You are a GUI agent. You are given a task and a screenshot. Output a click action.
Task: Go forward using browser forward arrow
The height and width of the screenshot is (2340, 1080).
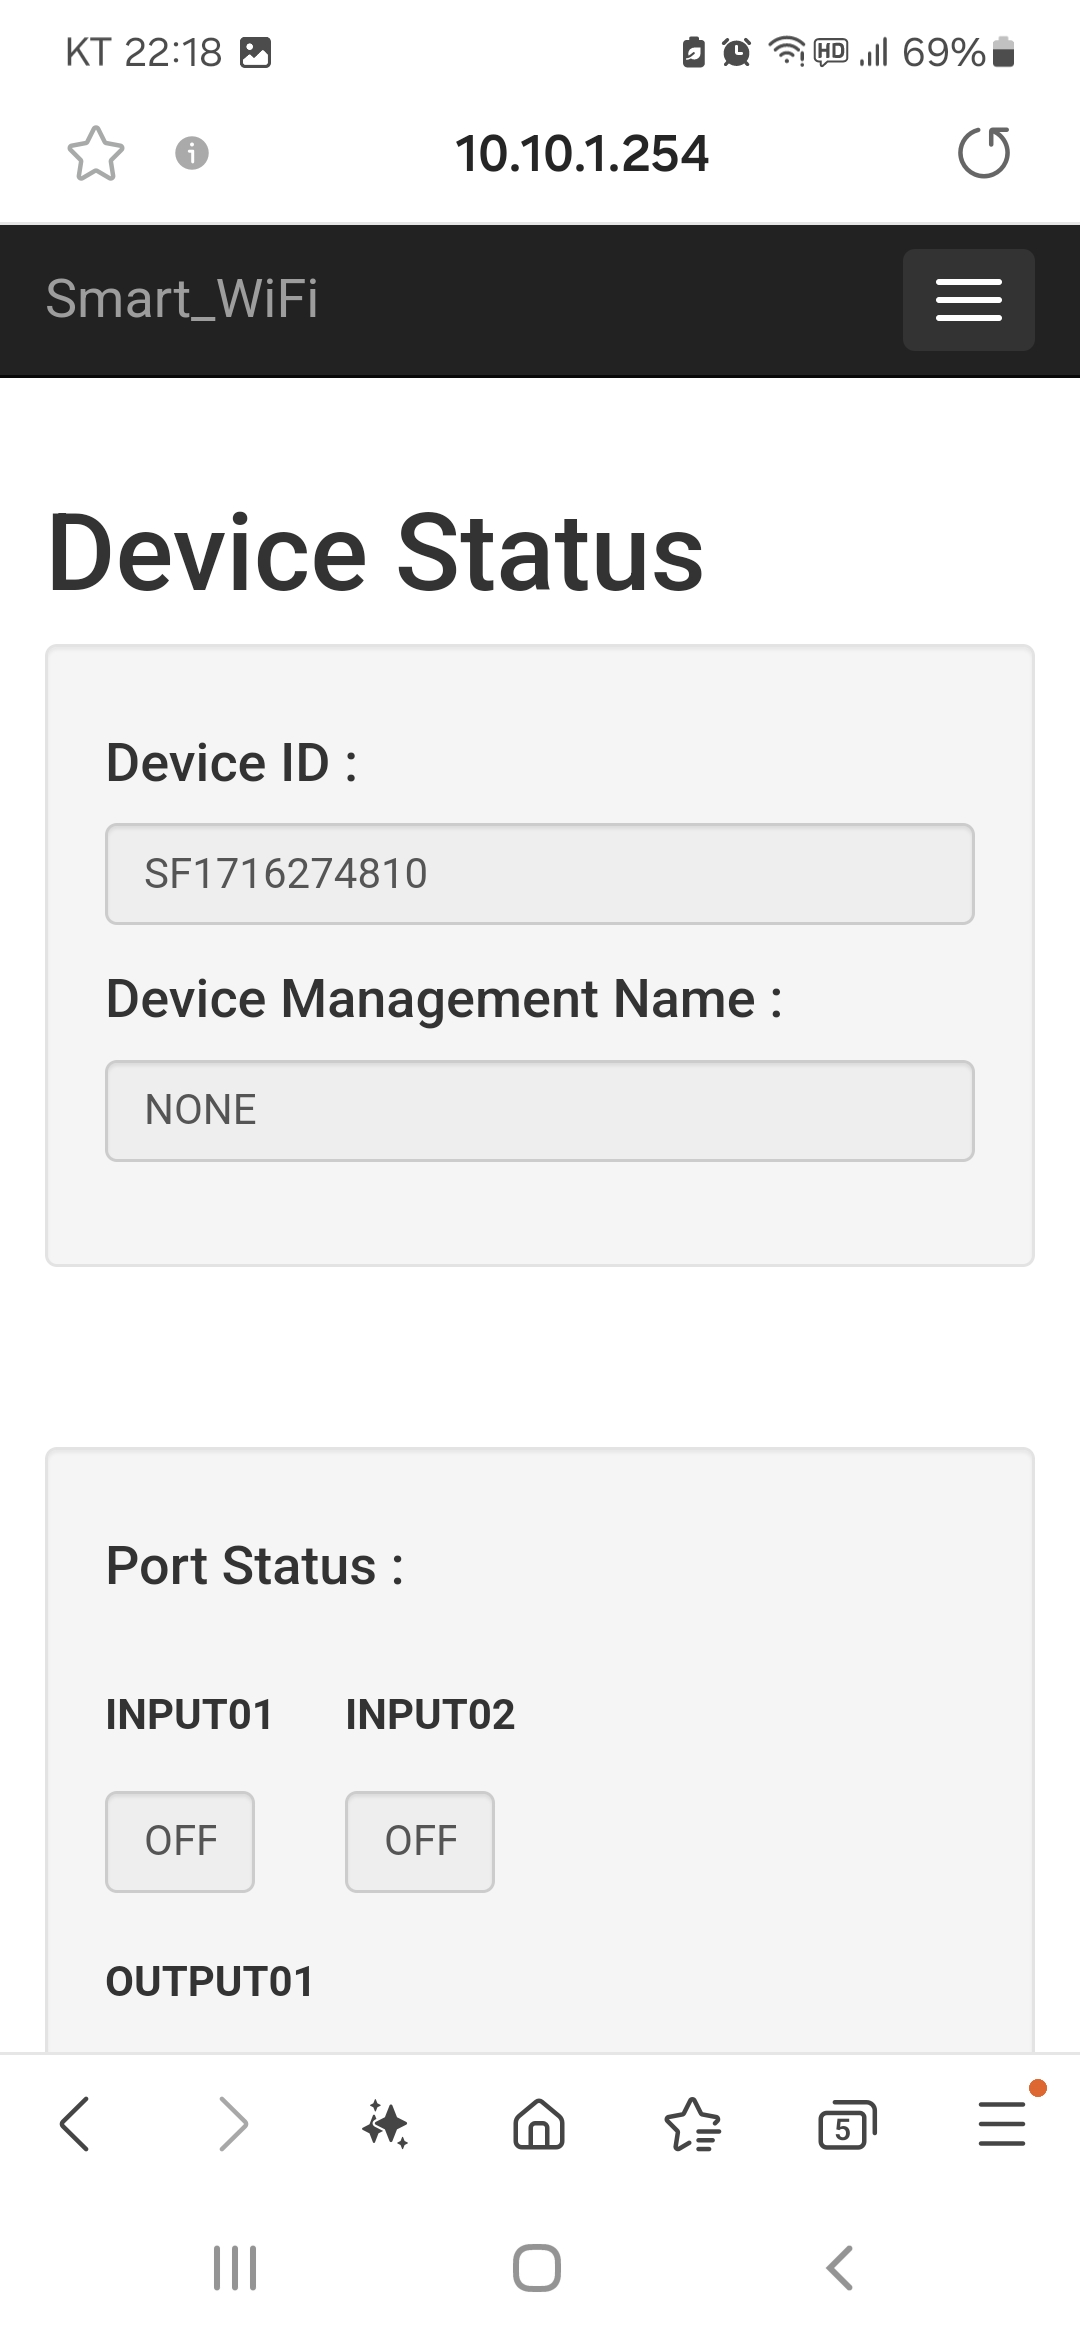click(232, 2124)
